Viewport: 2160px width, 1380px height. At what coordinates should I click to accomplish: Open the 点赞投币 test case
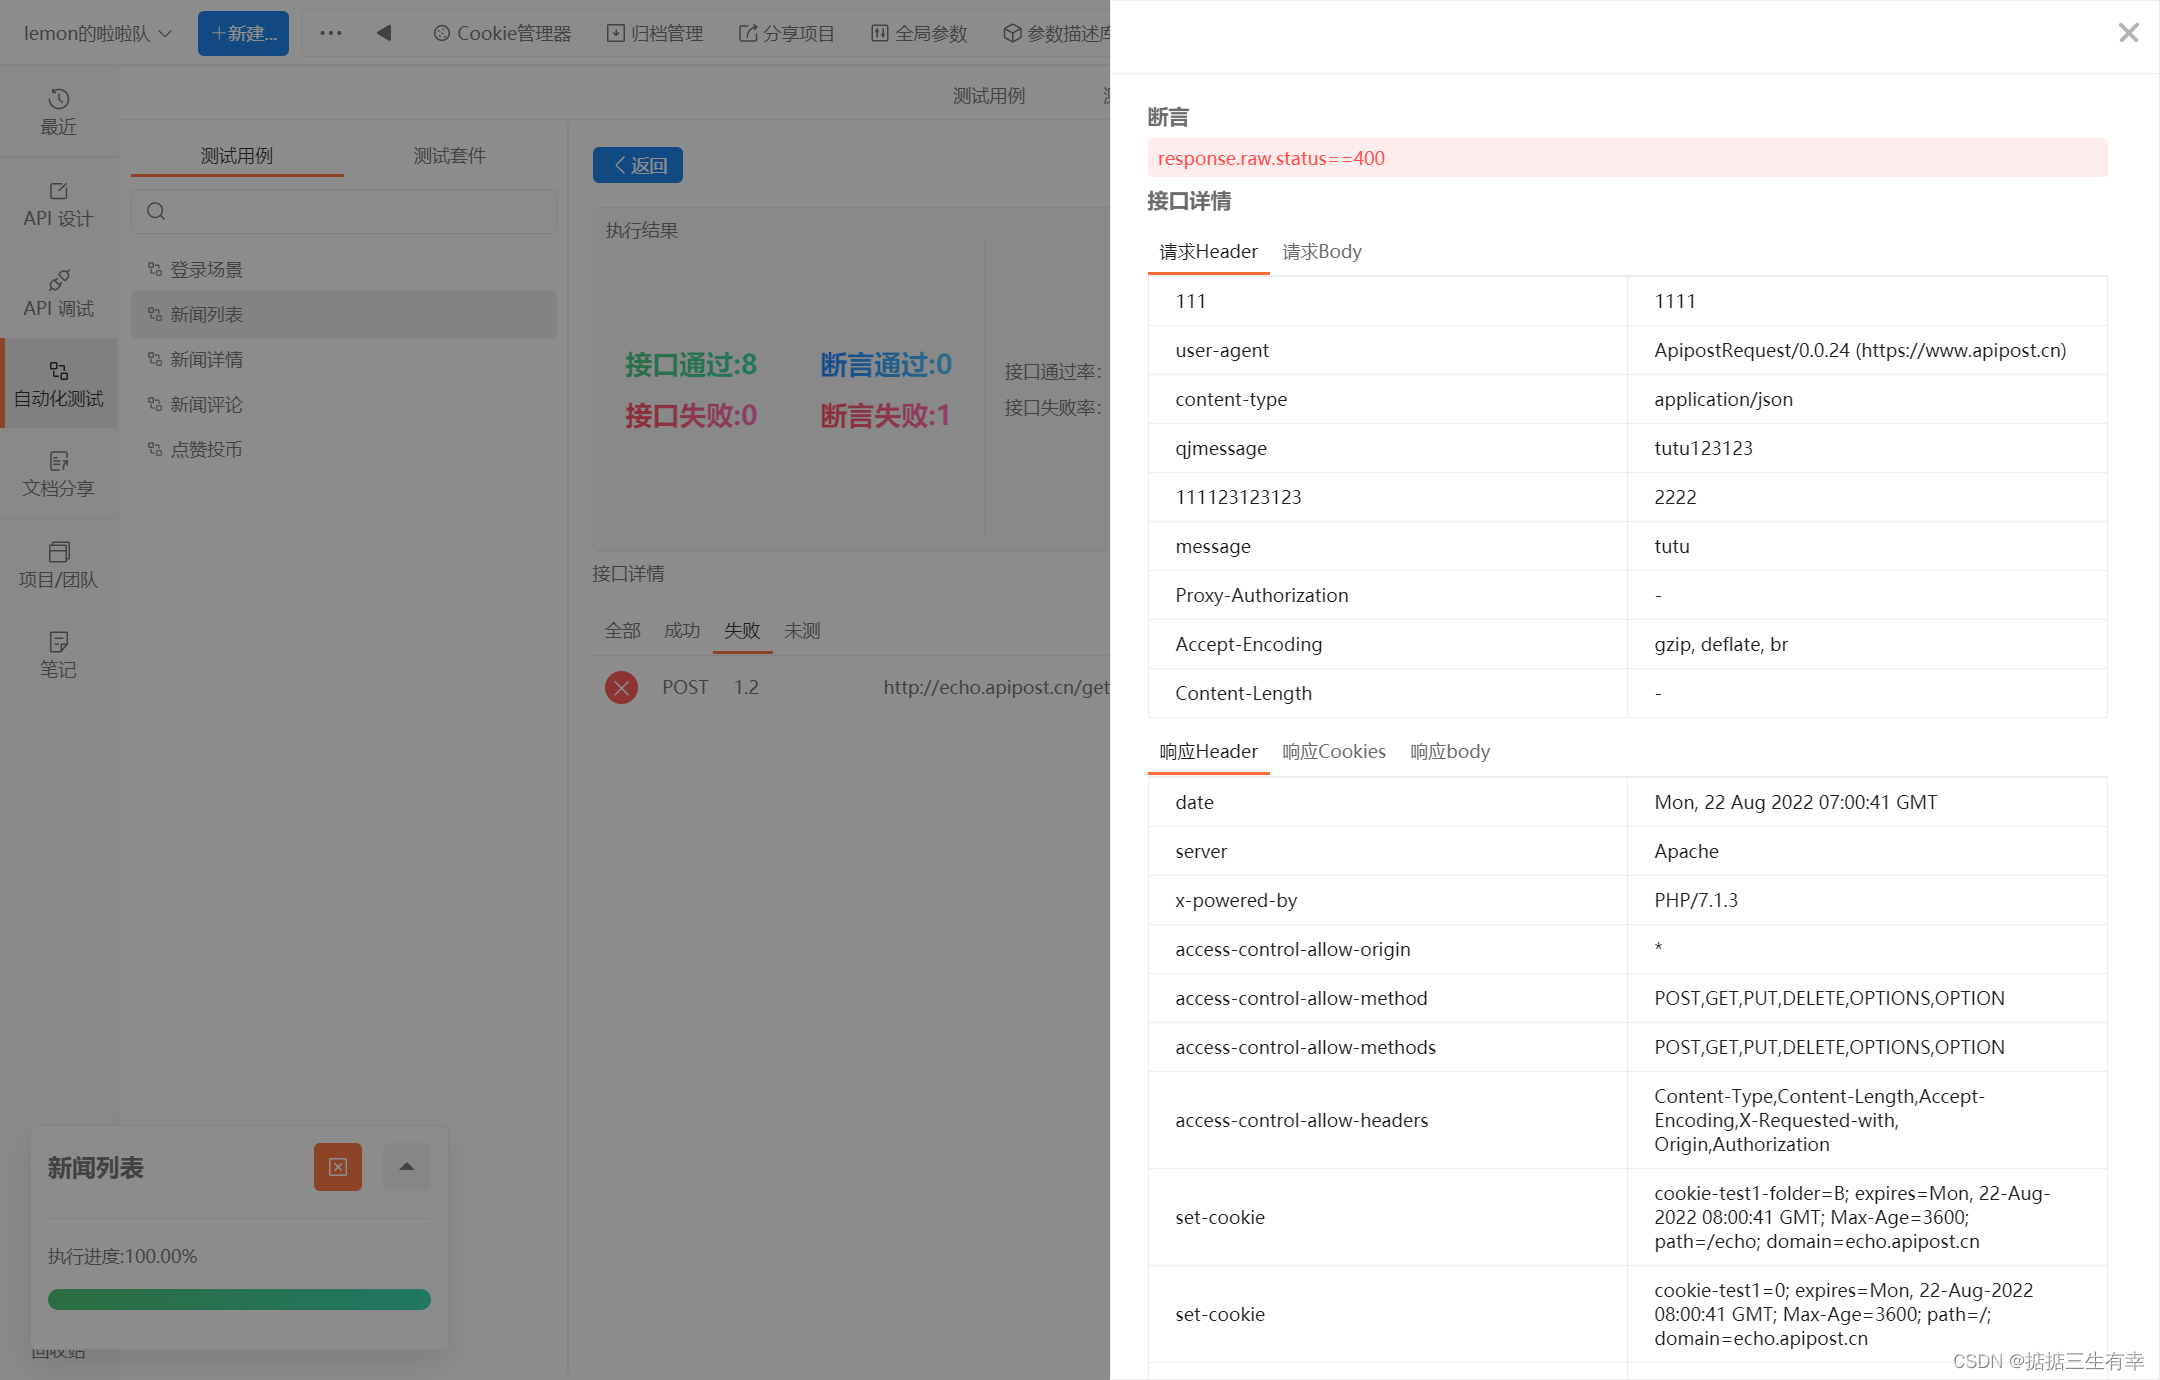(344, 449)
